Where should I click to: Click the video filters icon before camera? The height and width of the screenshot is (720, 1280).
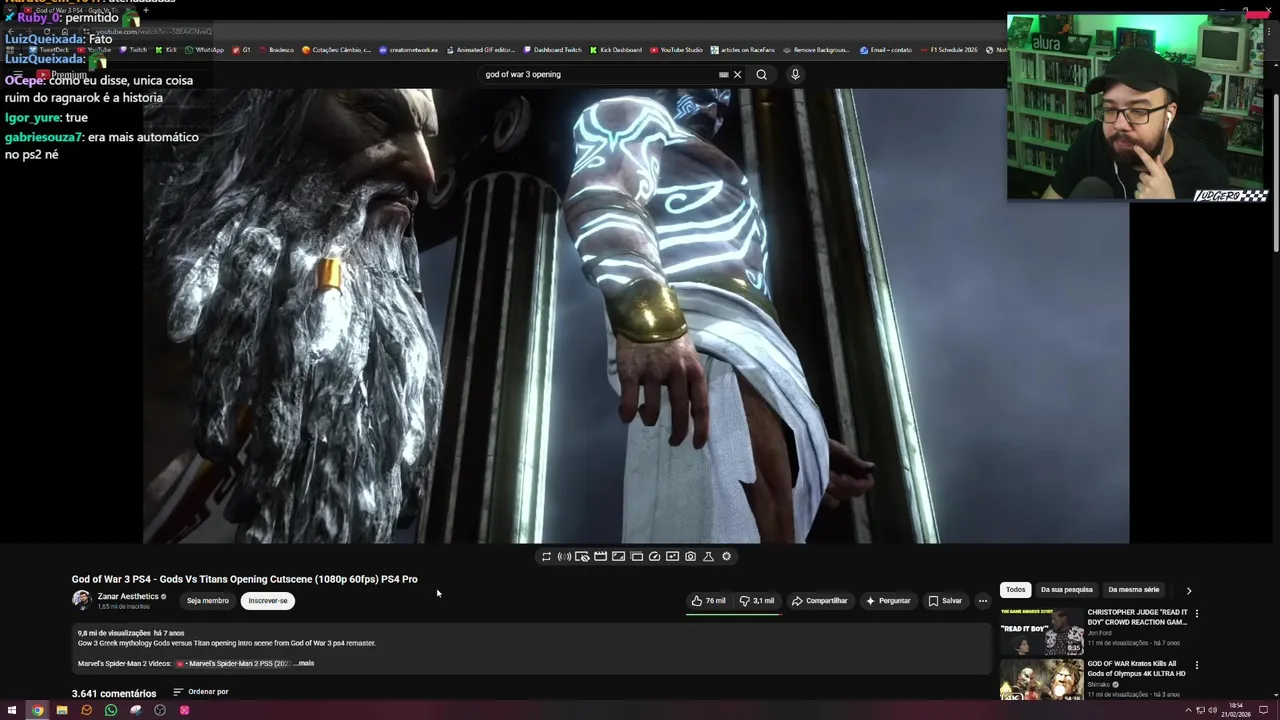(x=672, y=557)
